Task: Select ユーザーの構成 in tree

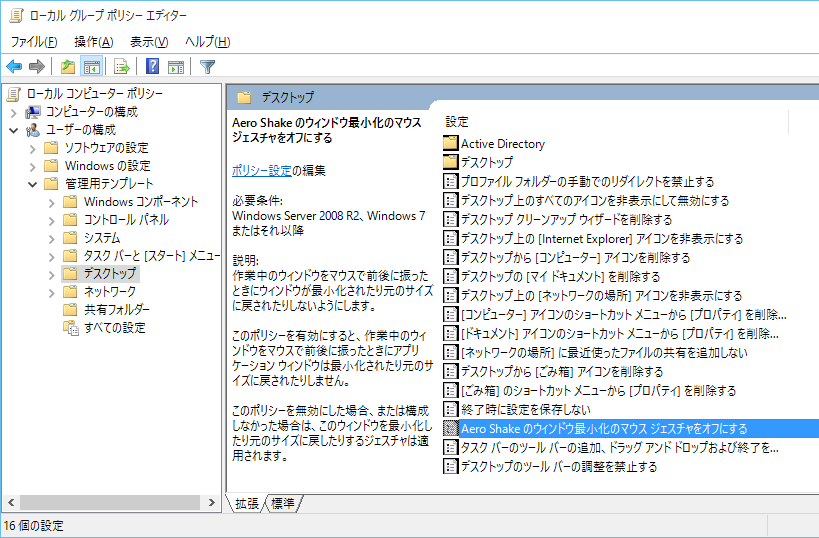Action: click(x=80, y=130)
